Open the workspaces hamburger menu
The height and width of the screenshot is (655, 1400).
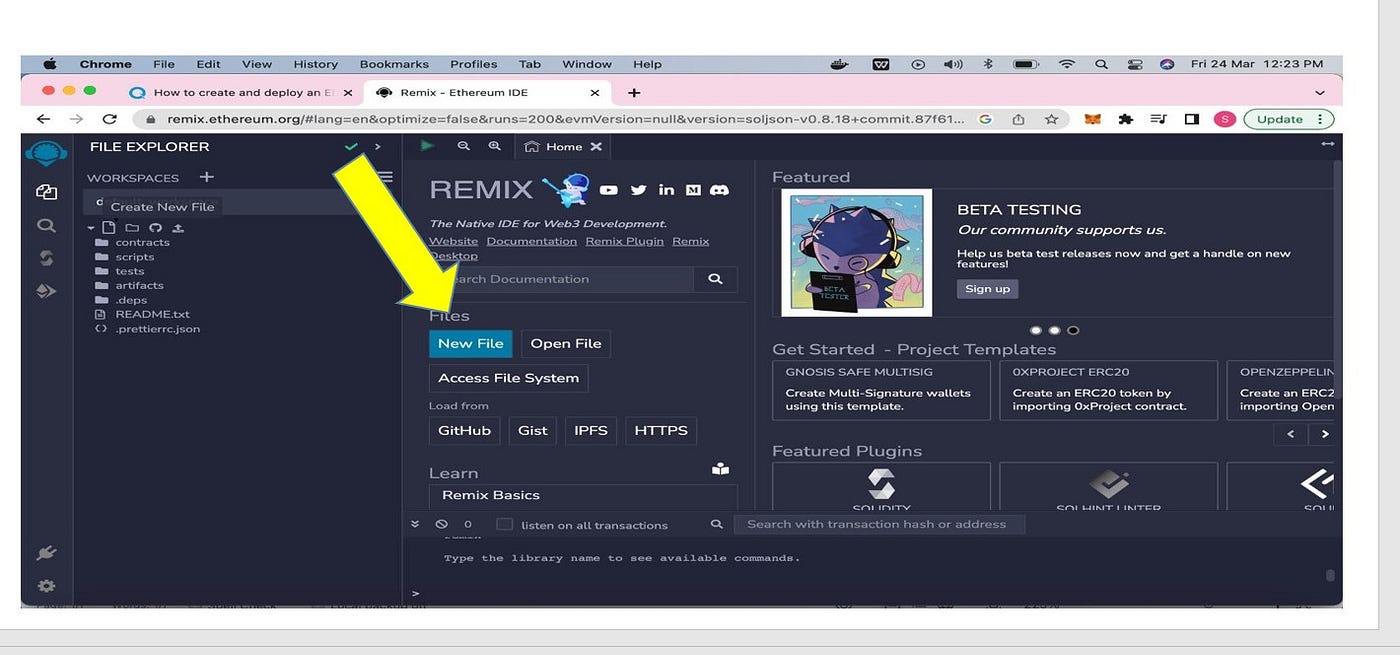(x=383, y=177)
